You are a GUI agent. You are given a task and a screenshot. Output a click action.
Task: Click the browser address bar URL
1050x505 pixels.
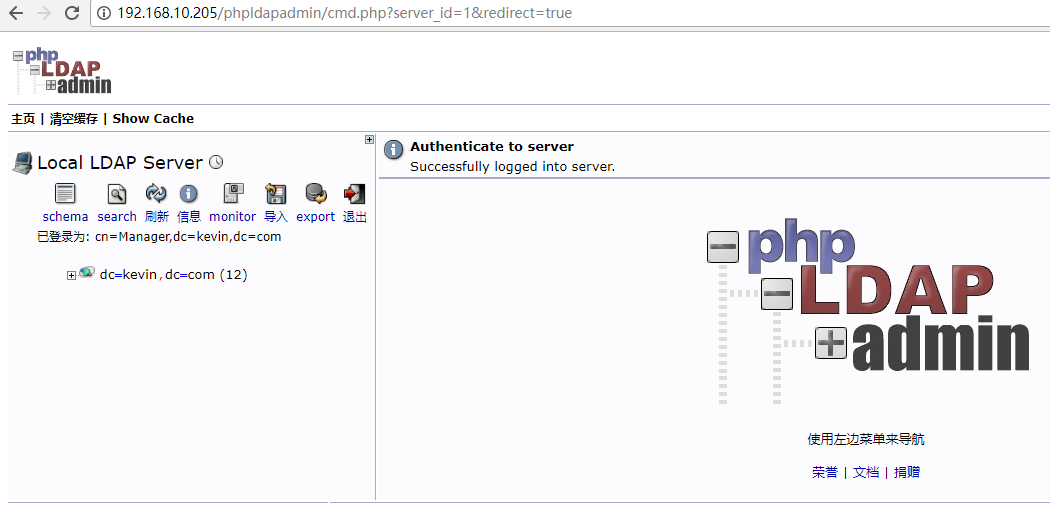tap(345, 13)
